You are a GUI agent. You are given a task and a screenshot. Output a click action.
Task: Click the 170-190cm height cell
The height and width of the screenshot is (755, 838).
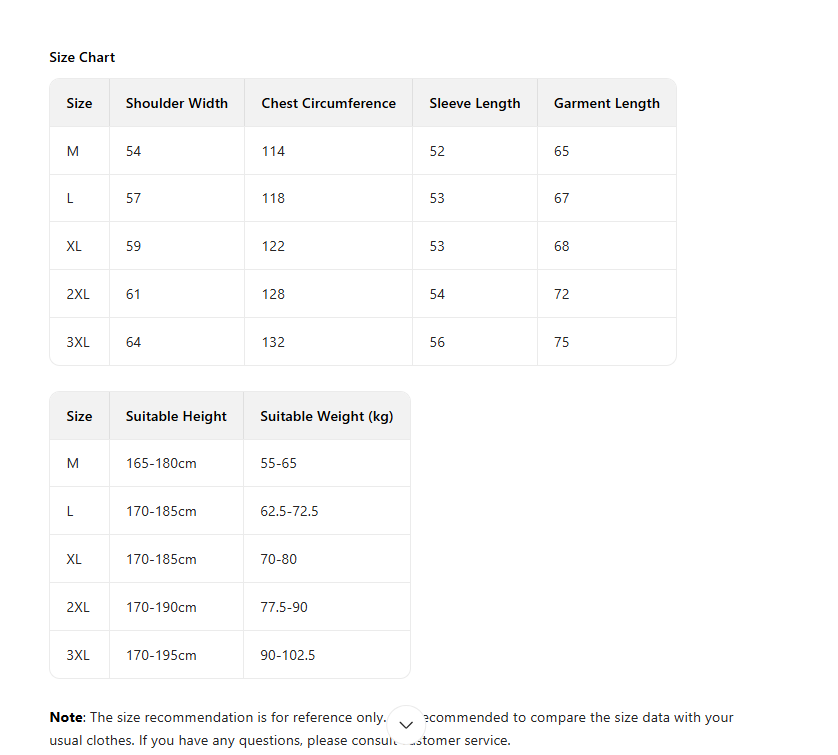161,607
